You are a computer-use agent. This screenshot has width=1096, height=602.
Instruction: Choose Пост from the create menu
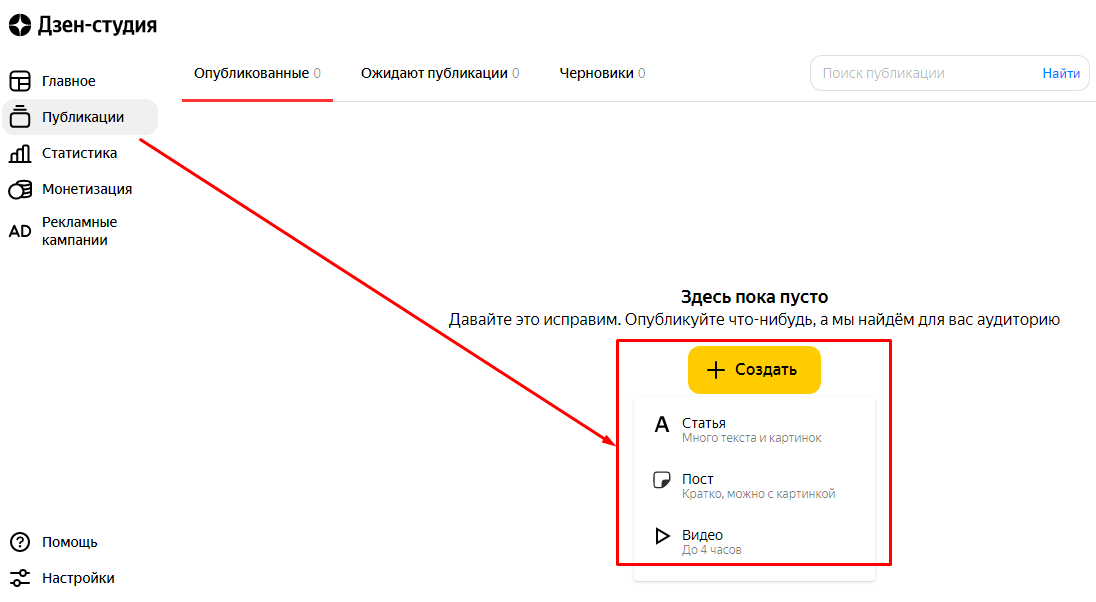coord(758,486)
